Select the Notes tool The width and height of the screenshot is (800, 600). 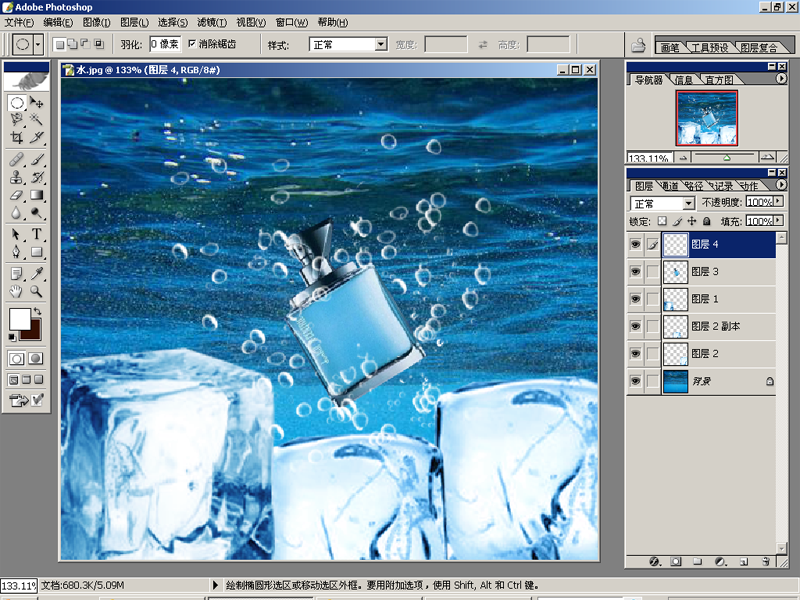(x=17, y=274)
